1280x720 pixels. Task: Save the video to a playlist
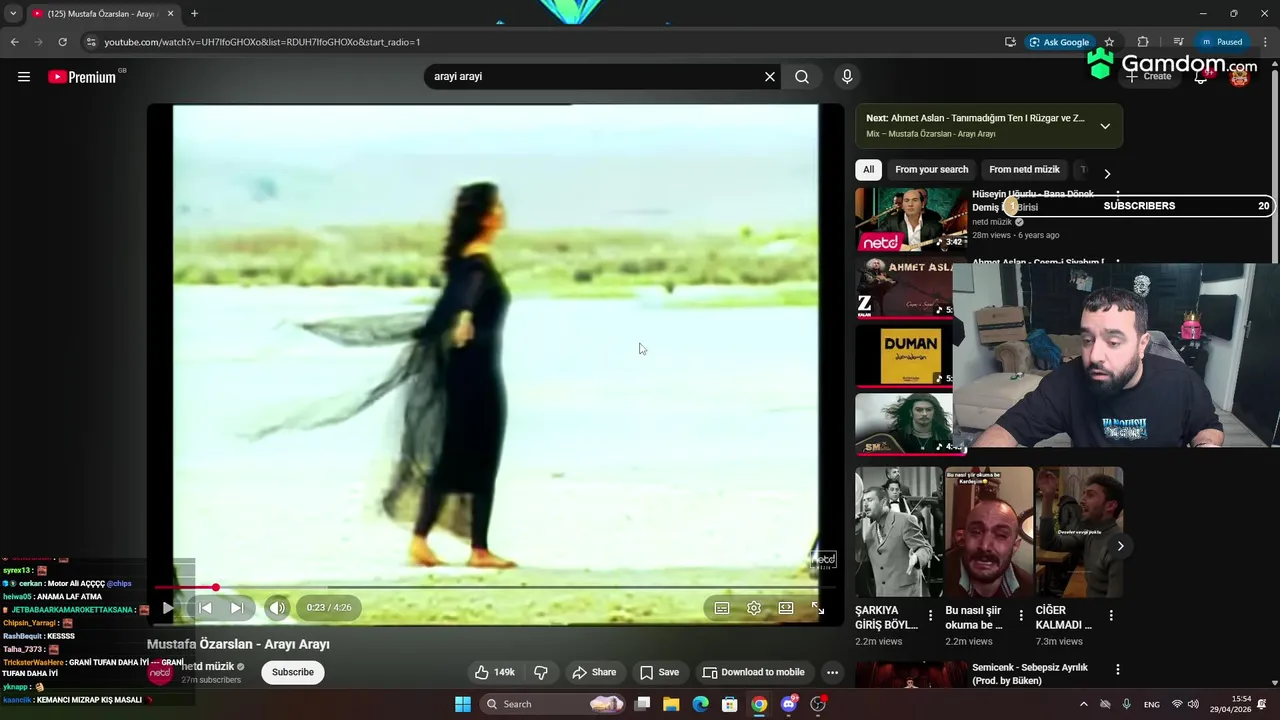659,673
